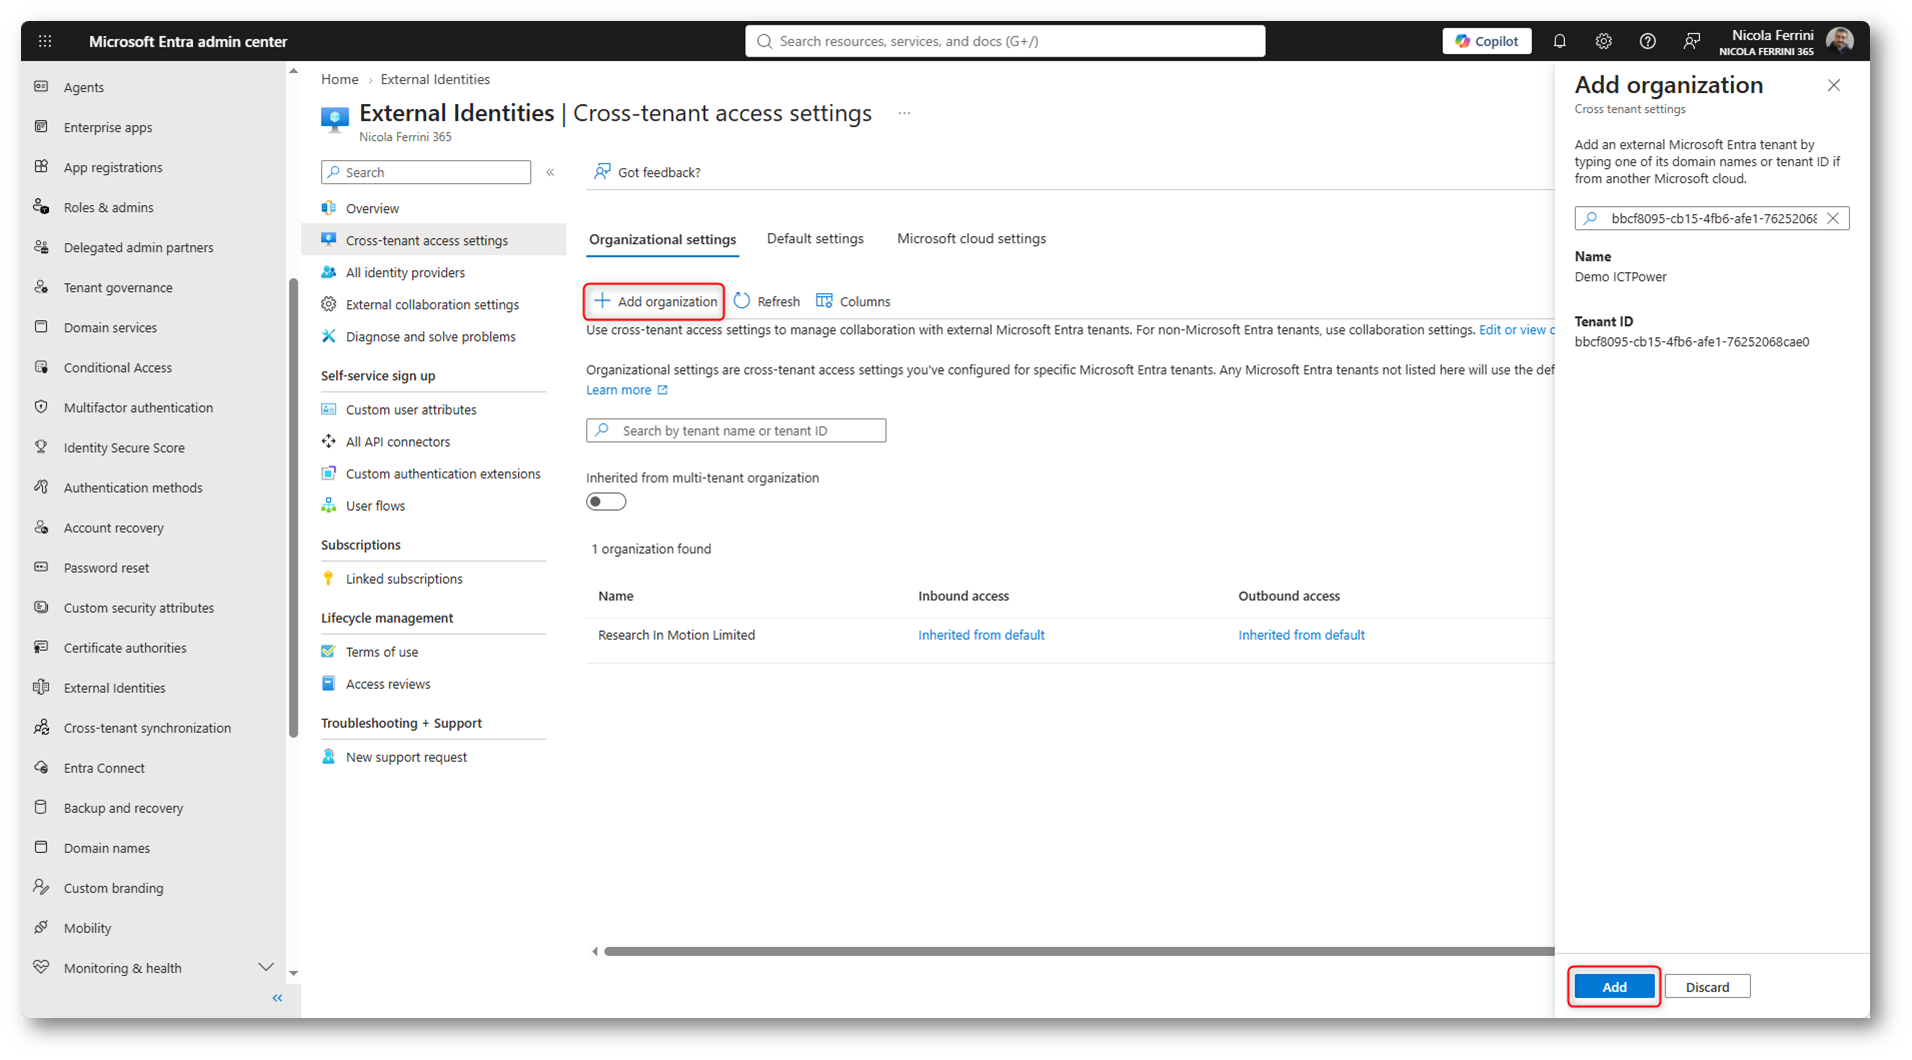Open External collaboration settings
Image resolution: width=1912 pixels, height=1060 pixels.
coord(433,304)
